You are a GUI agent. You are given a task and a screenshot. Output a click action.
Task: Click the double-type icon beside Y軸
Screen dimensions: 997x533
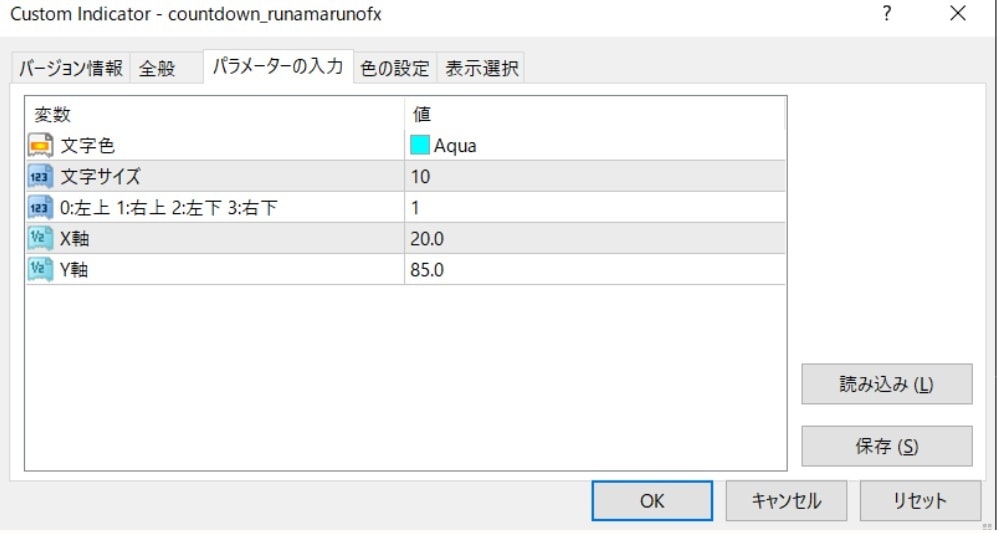40,270
